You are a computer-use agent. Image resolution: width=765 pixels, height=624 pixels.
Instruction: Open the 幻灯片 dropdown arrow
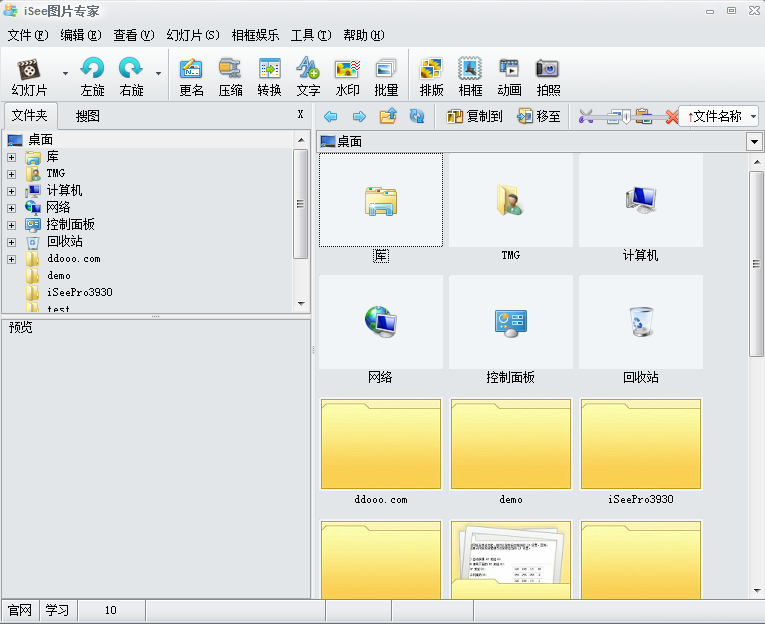click(65, 74)
